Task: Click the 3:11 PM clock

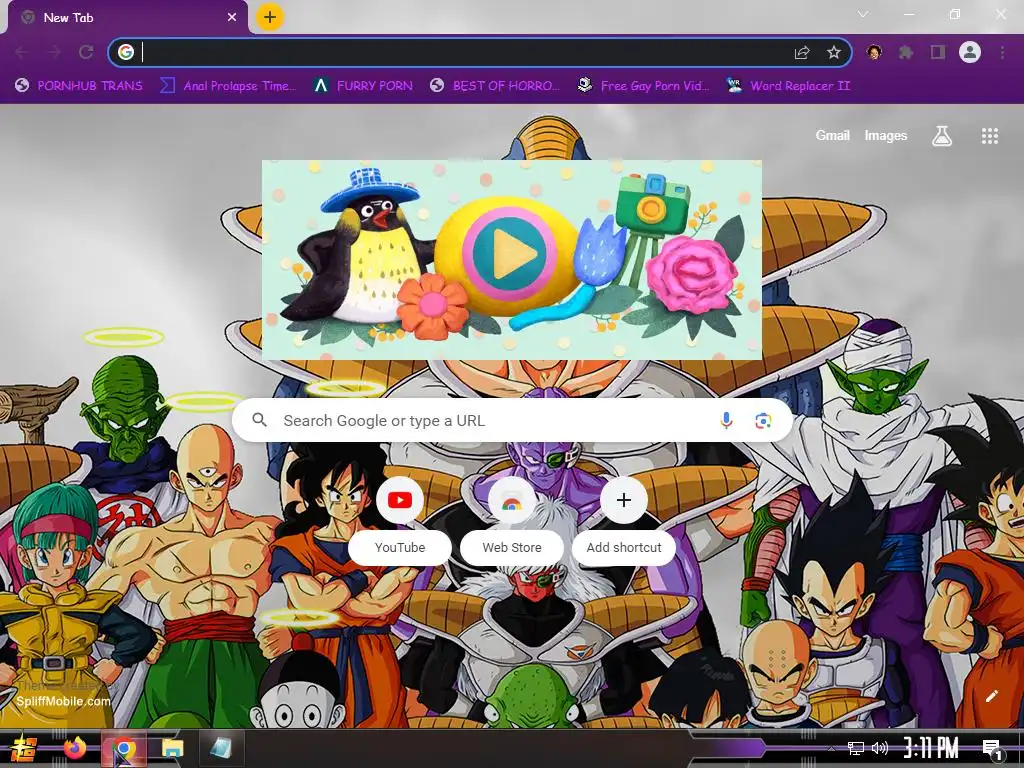Action: tap(931, 748)
